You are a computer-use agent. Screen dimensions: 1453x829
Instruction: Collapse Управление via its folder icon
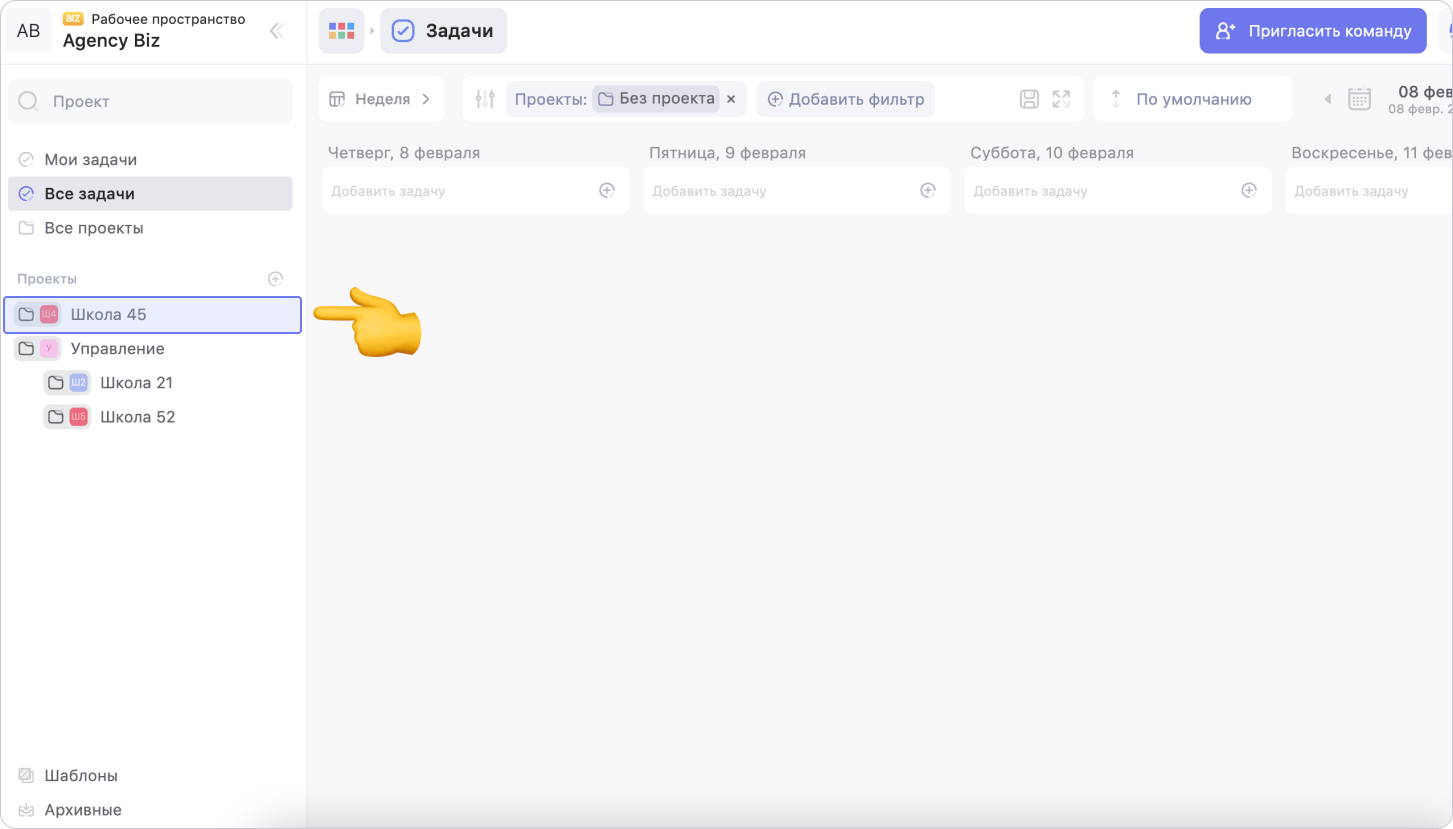pos(26,349)
